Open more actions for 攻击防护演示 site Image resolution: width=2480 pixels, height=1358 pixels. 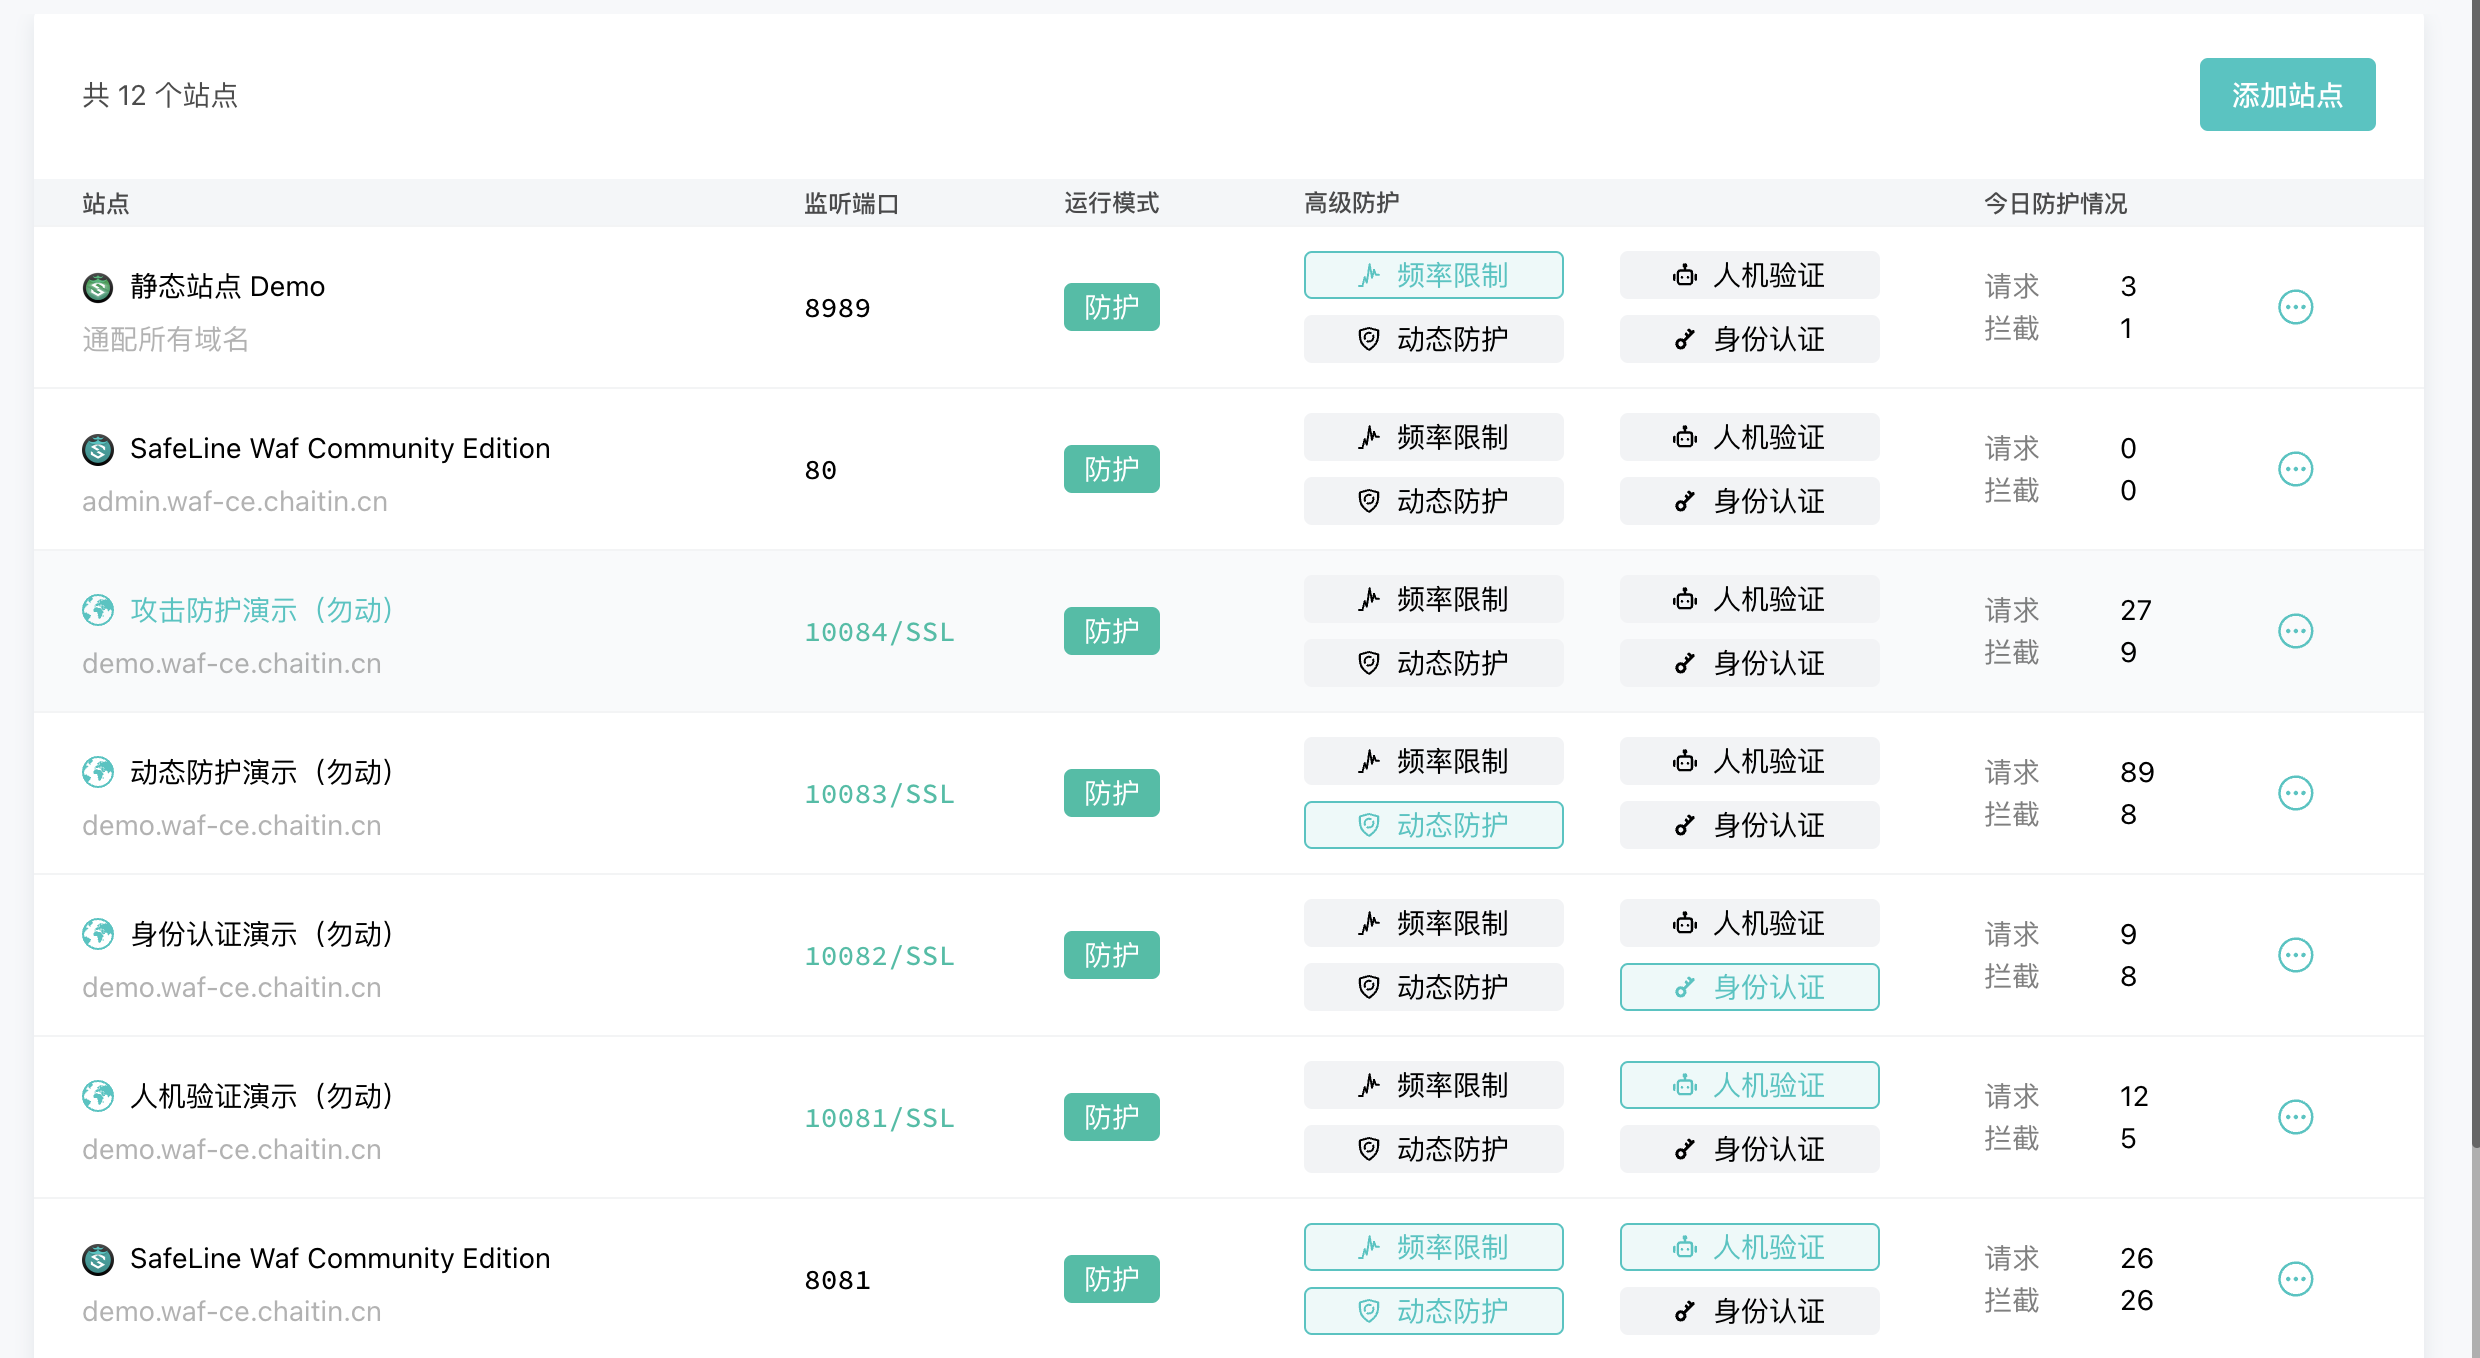(x=2295, y=631)
